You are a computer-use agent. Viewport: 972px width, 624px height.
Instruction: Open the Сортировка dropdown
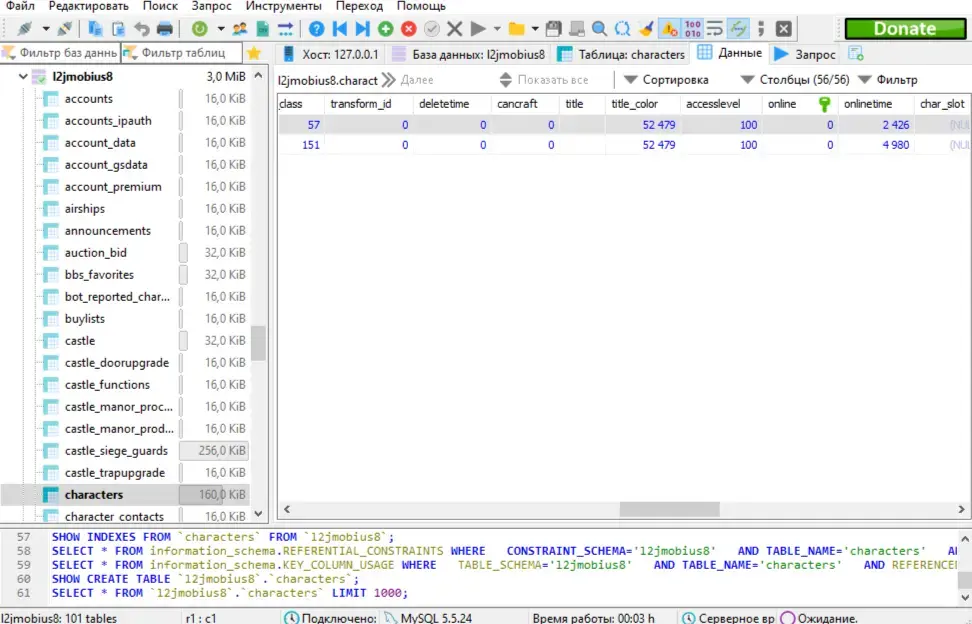666,80
